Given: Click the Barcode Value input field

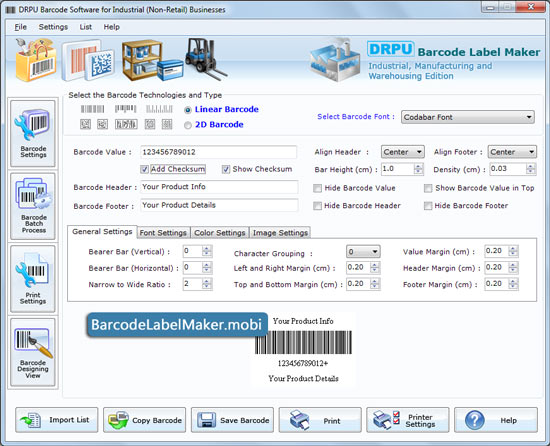Looking at the screenshot, I should pos(219,152).
